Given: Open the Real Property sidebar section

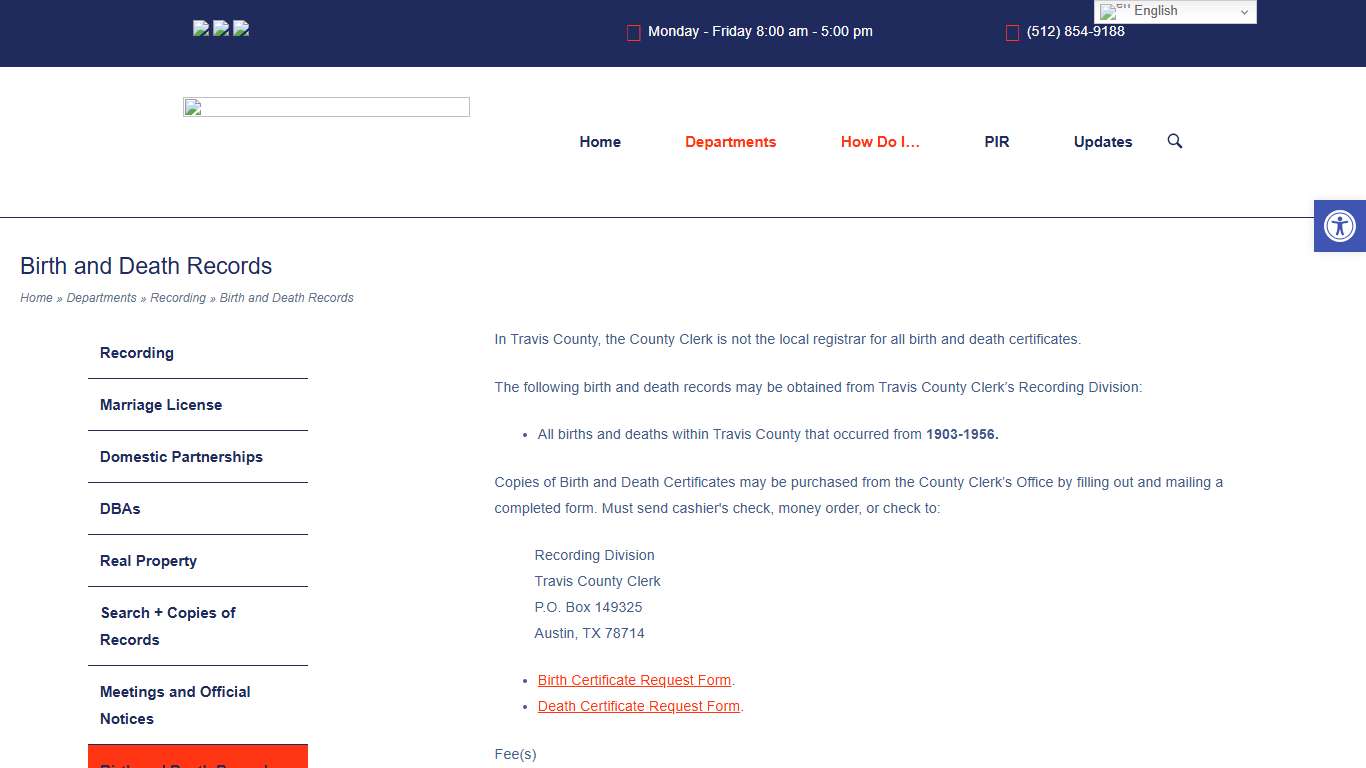Looking at the screenshot, I should 147,561.
